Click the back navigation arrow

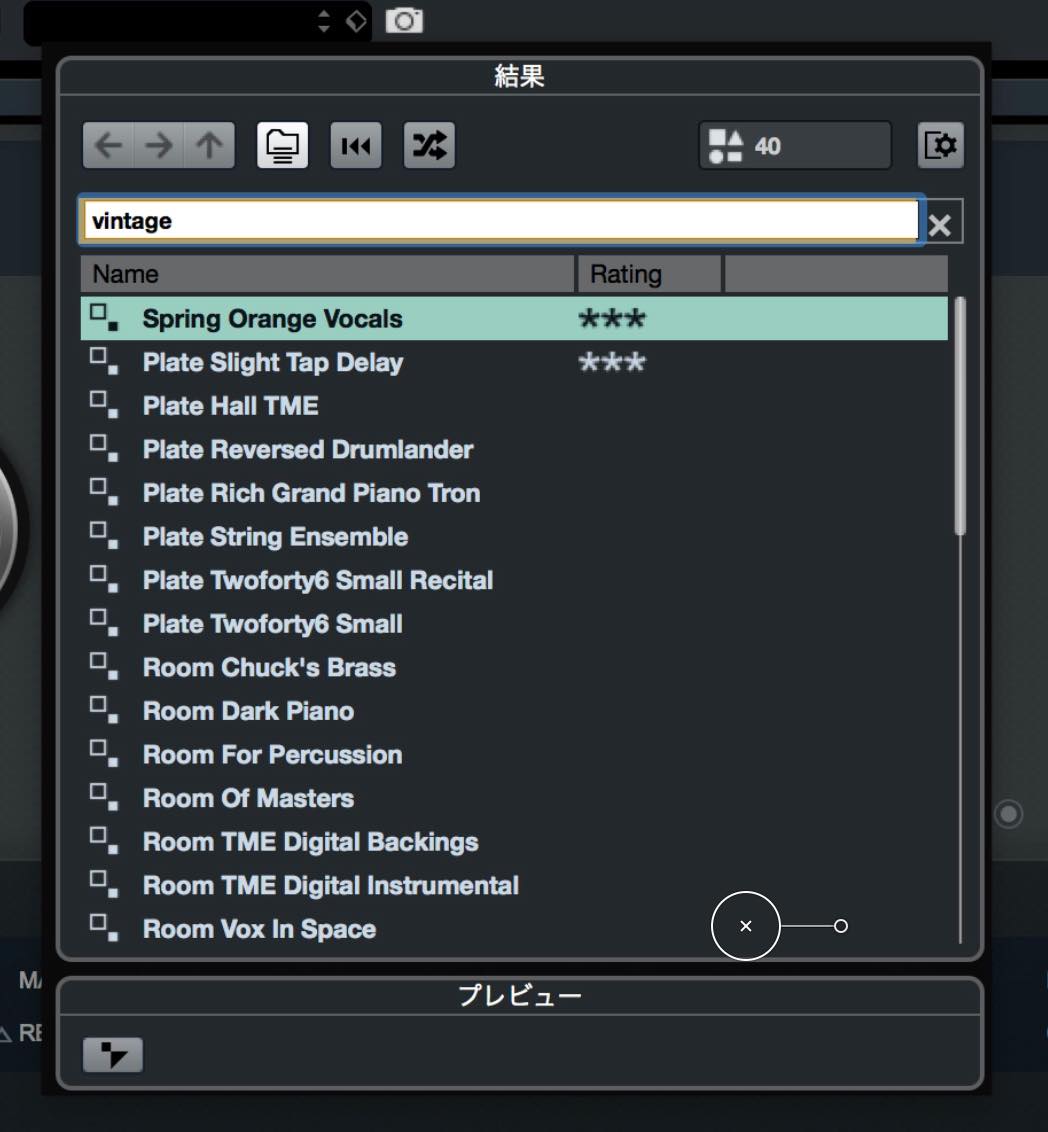click(x=109, y=146)
